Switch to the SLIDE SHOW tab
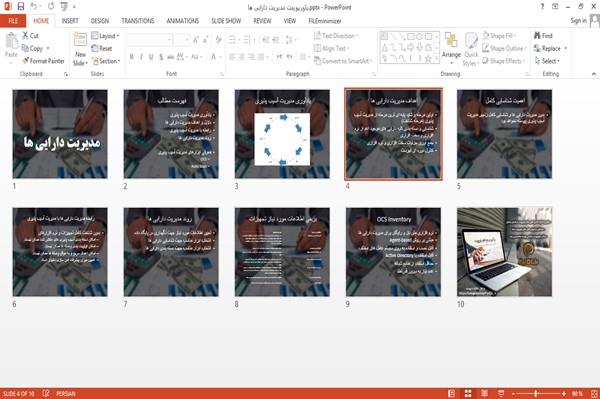The height and width of the screenshot is (399, 600). pos(226,21)
